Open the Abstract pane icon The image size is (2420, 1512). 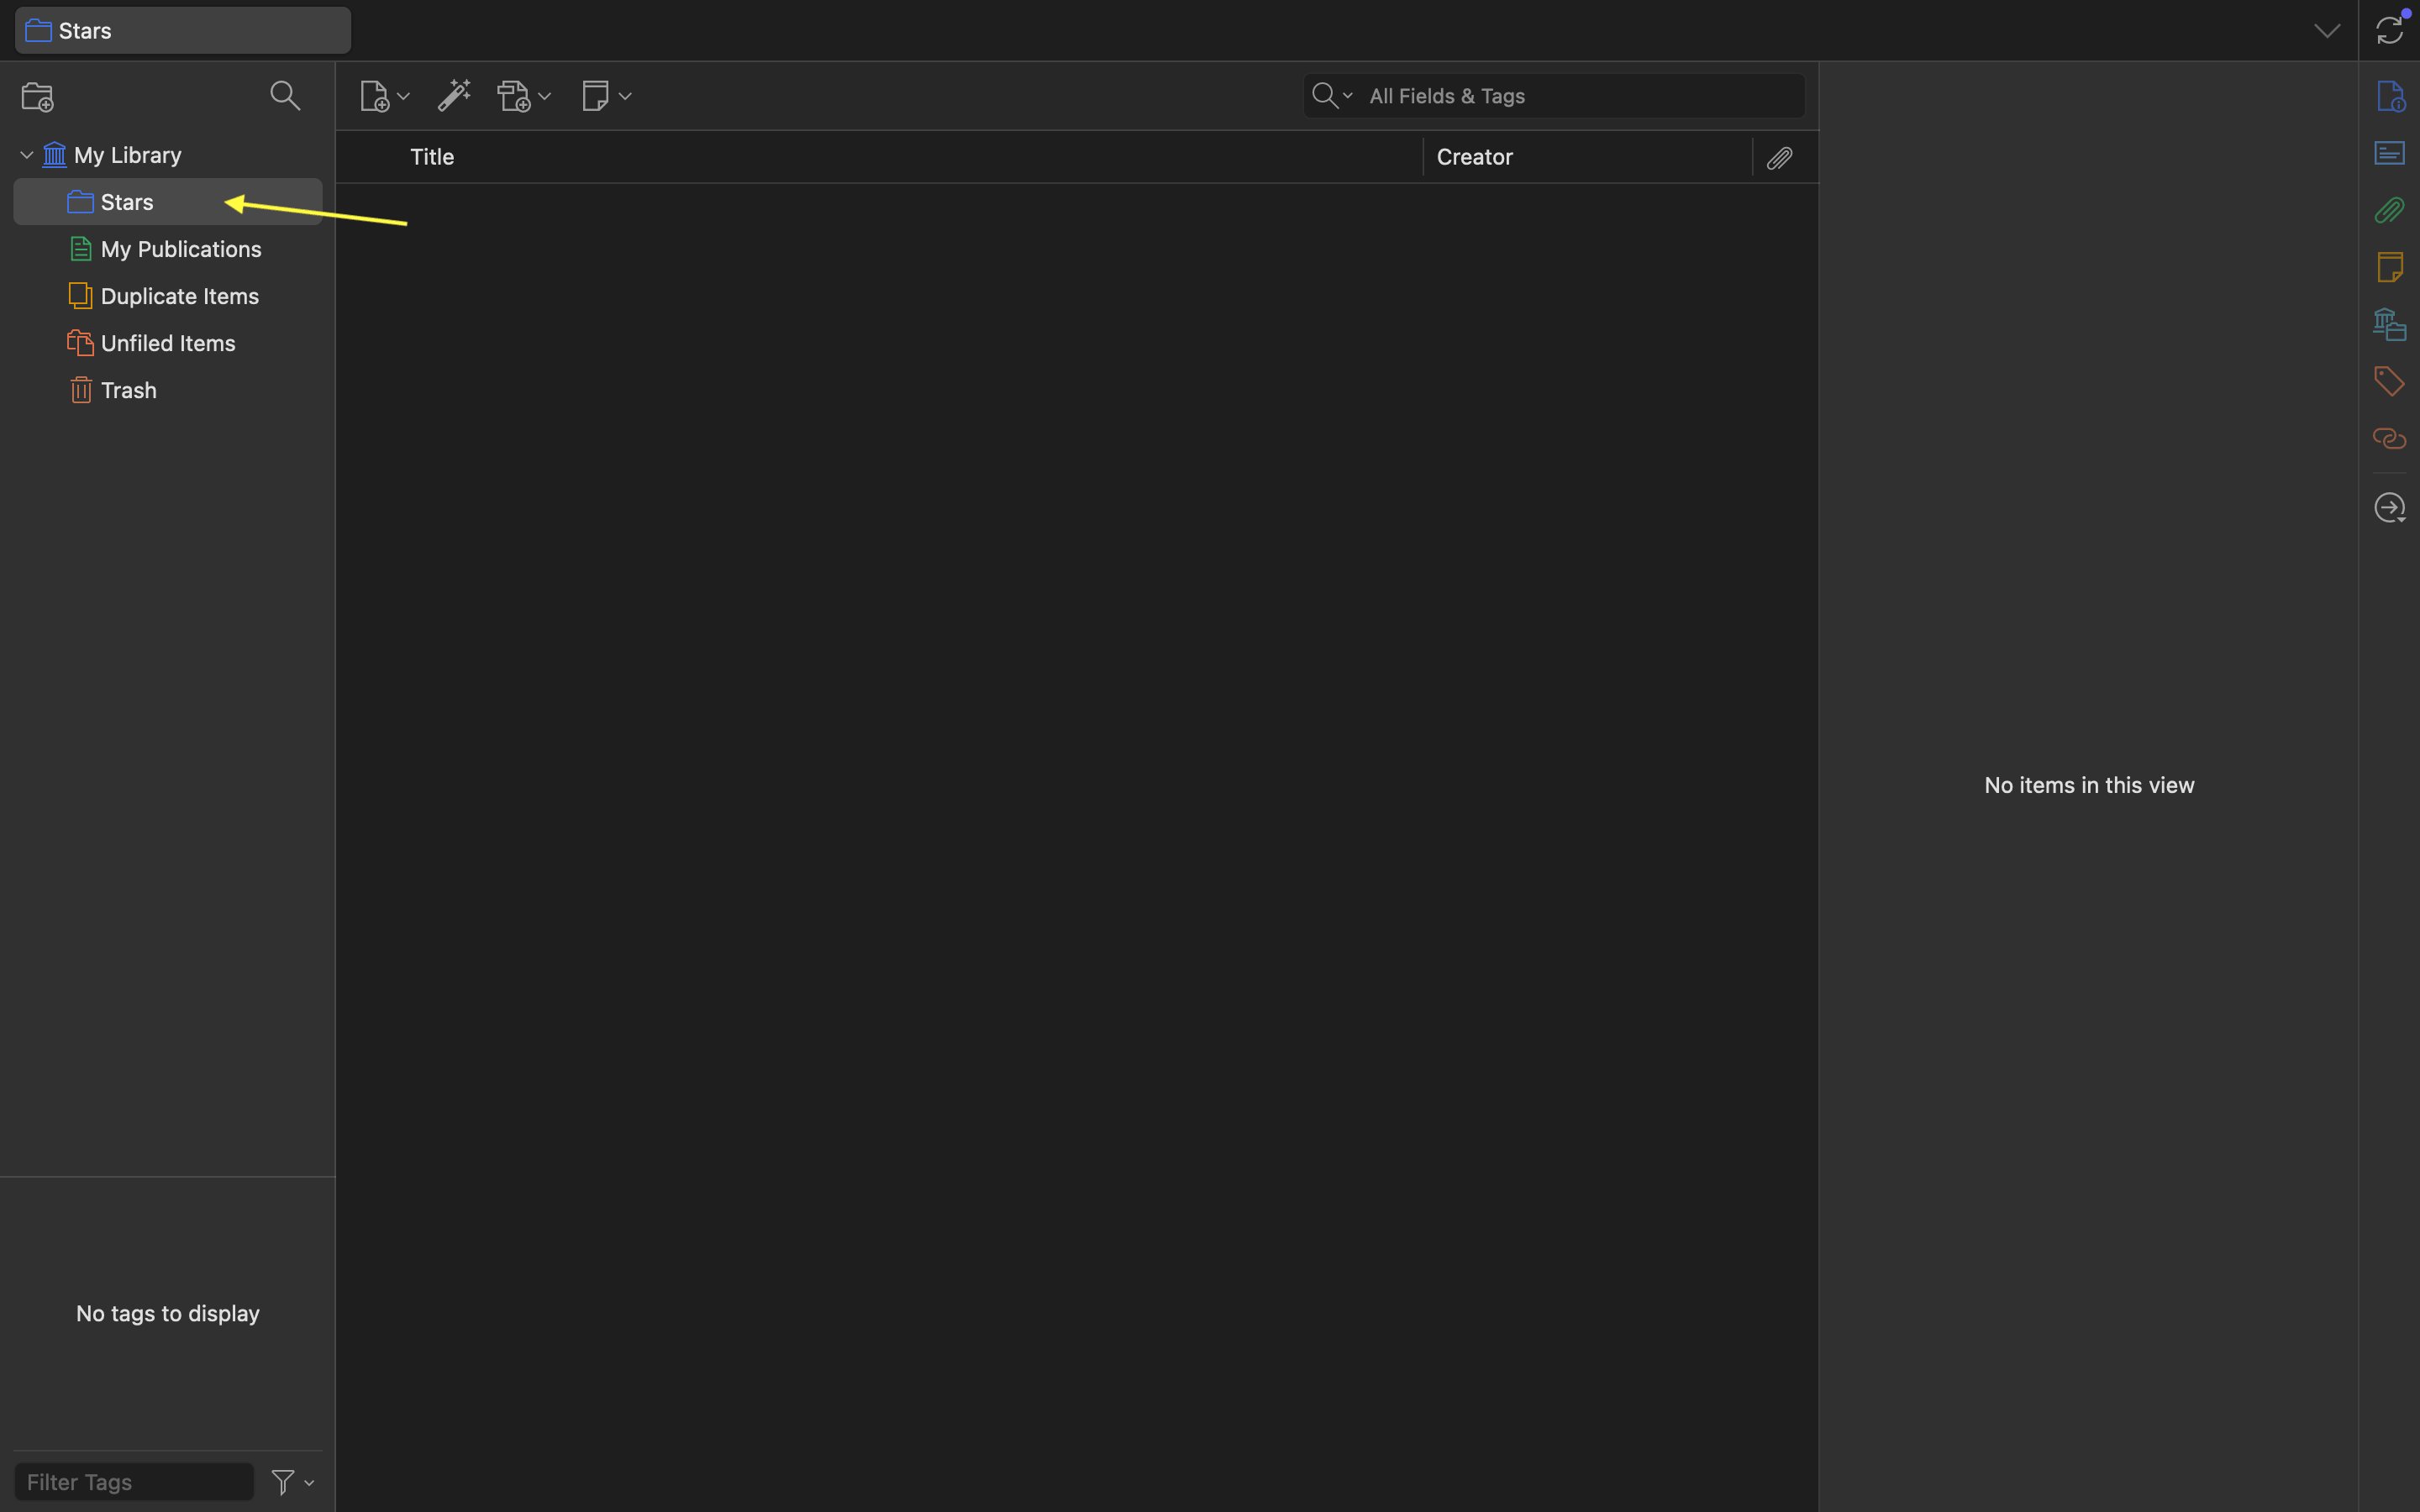point(2390,153)
